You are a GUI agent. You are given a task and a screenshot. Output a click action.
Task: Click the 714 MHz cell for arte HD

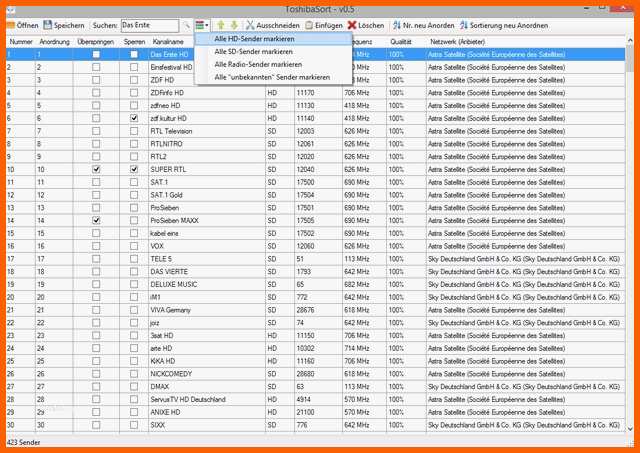[356, 348]
